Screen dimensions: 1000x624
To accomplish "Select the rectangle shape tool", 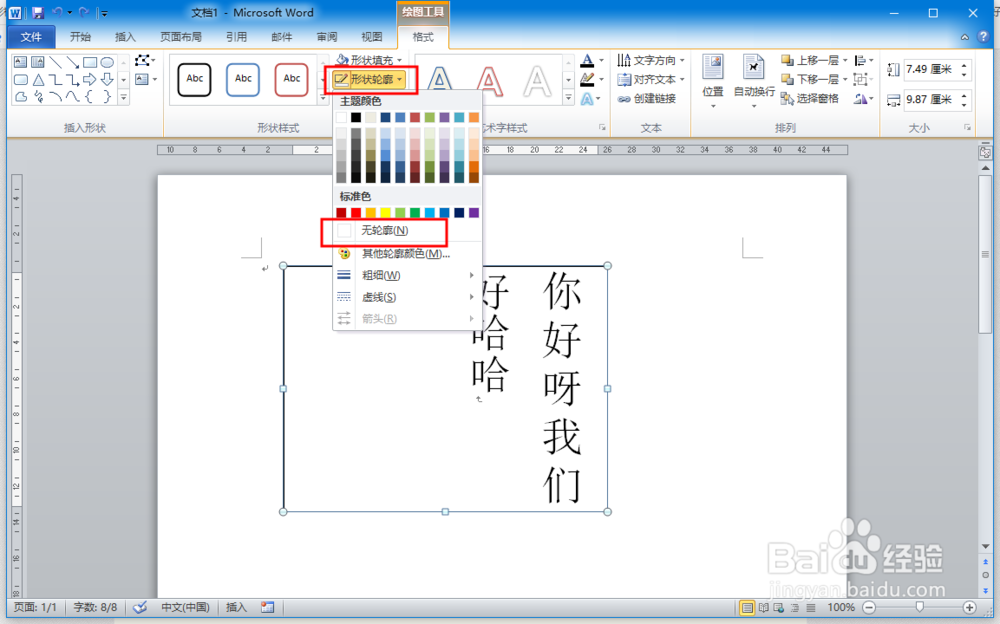I will point(90,63).
